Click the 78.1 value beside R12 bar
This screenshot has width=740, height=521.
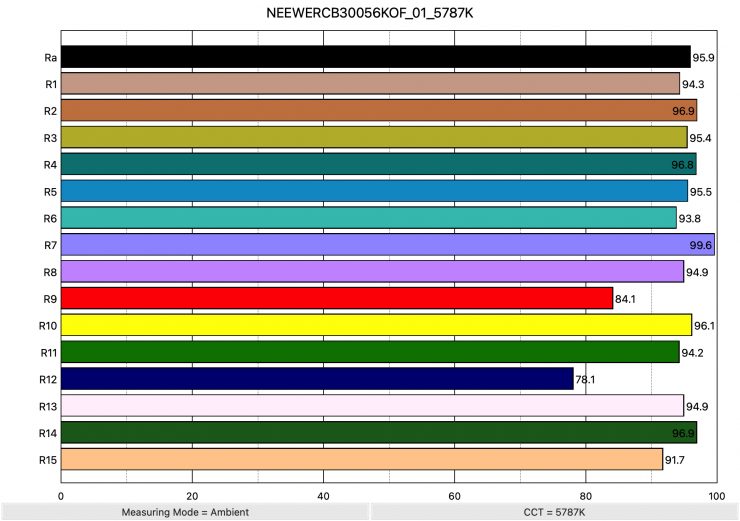pos(588,380)
